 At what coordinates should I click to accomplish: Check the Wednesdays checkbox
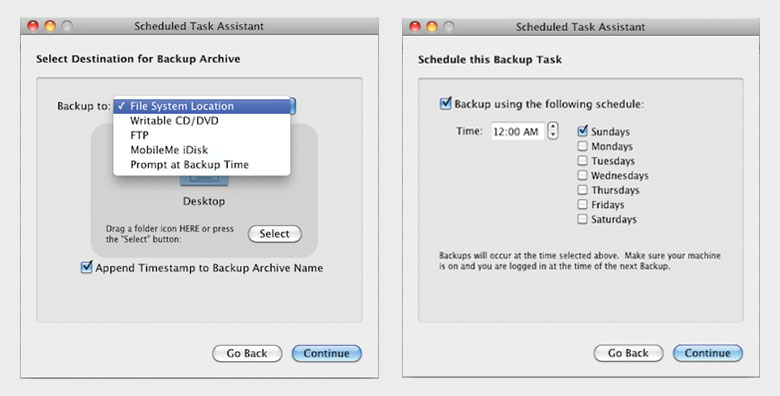(583, 175)
